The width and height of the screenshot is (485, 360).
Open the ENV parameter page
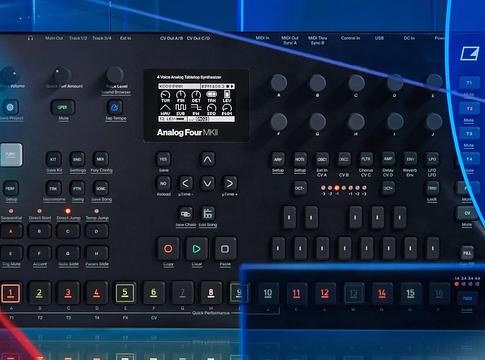coord(410,159)
